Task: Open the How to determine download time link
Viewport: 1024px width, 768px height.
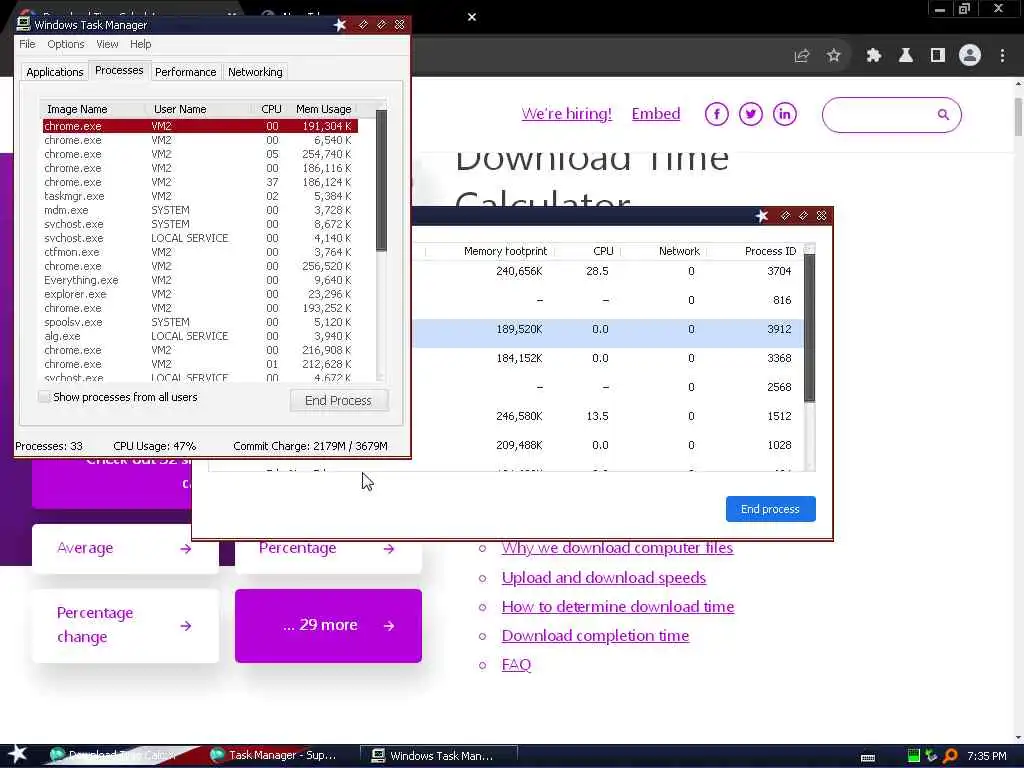Action: point(618,607)
